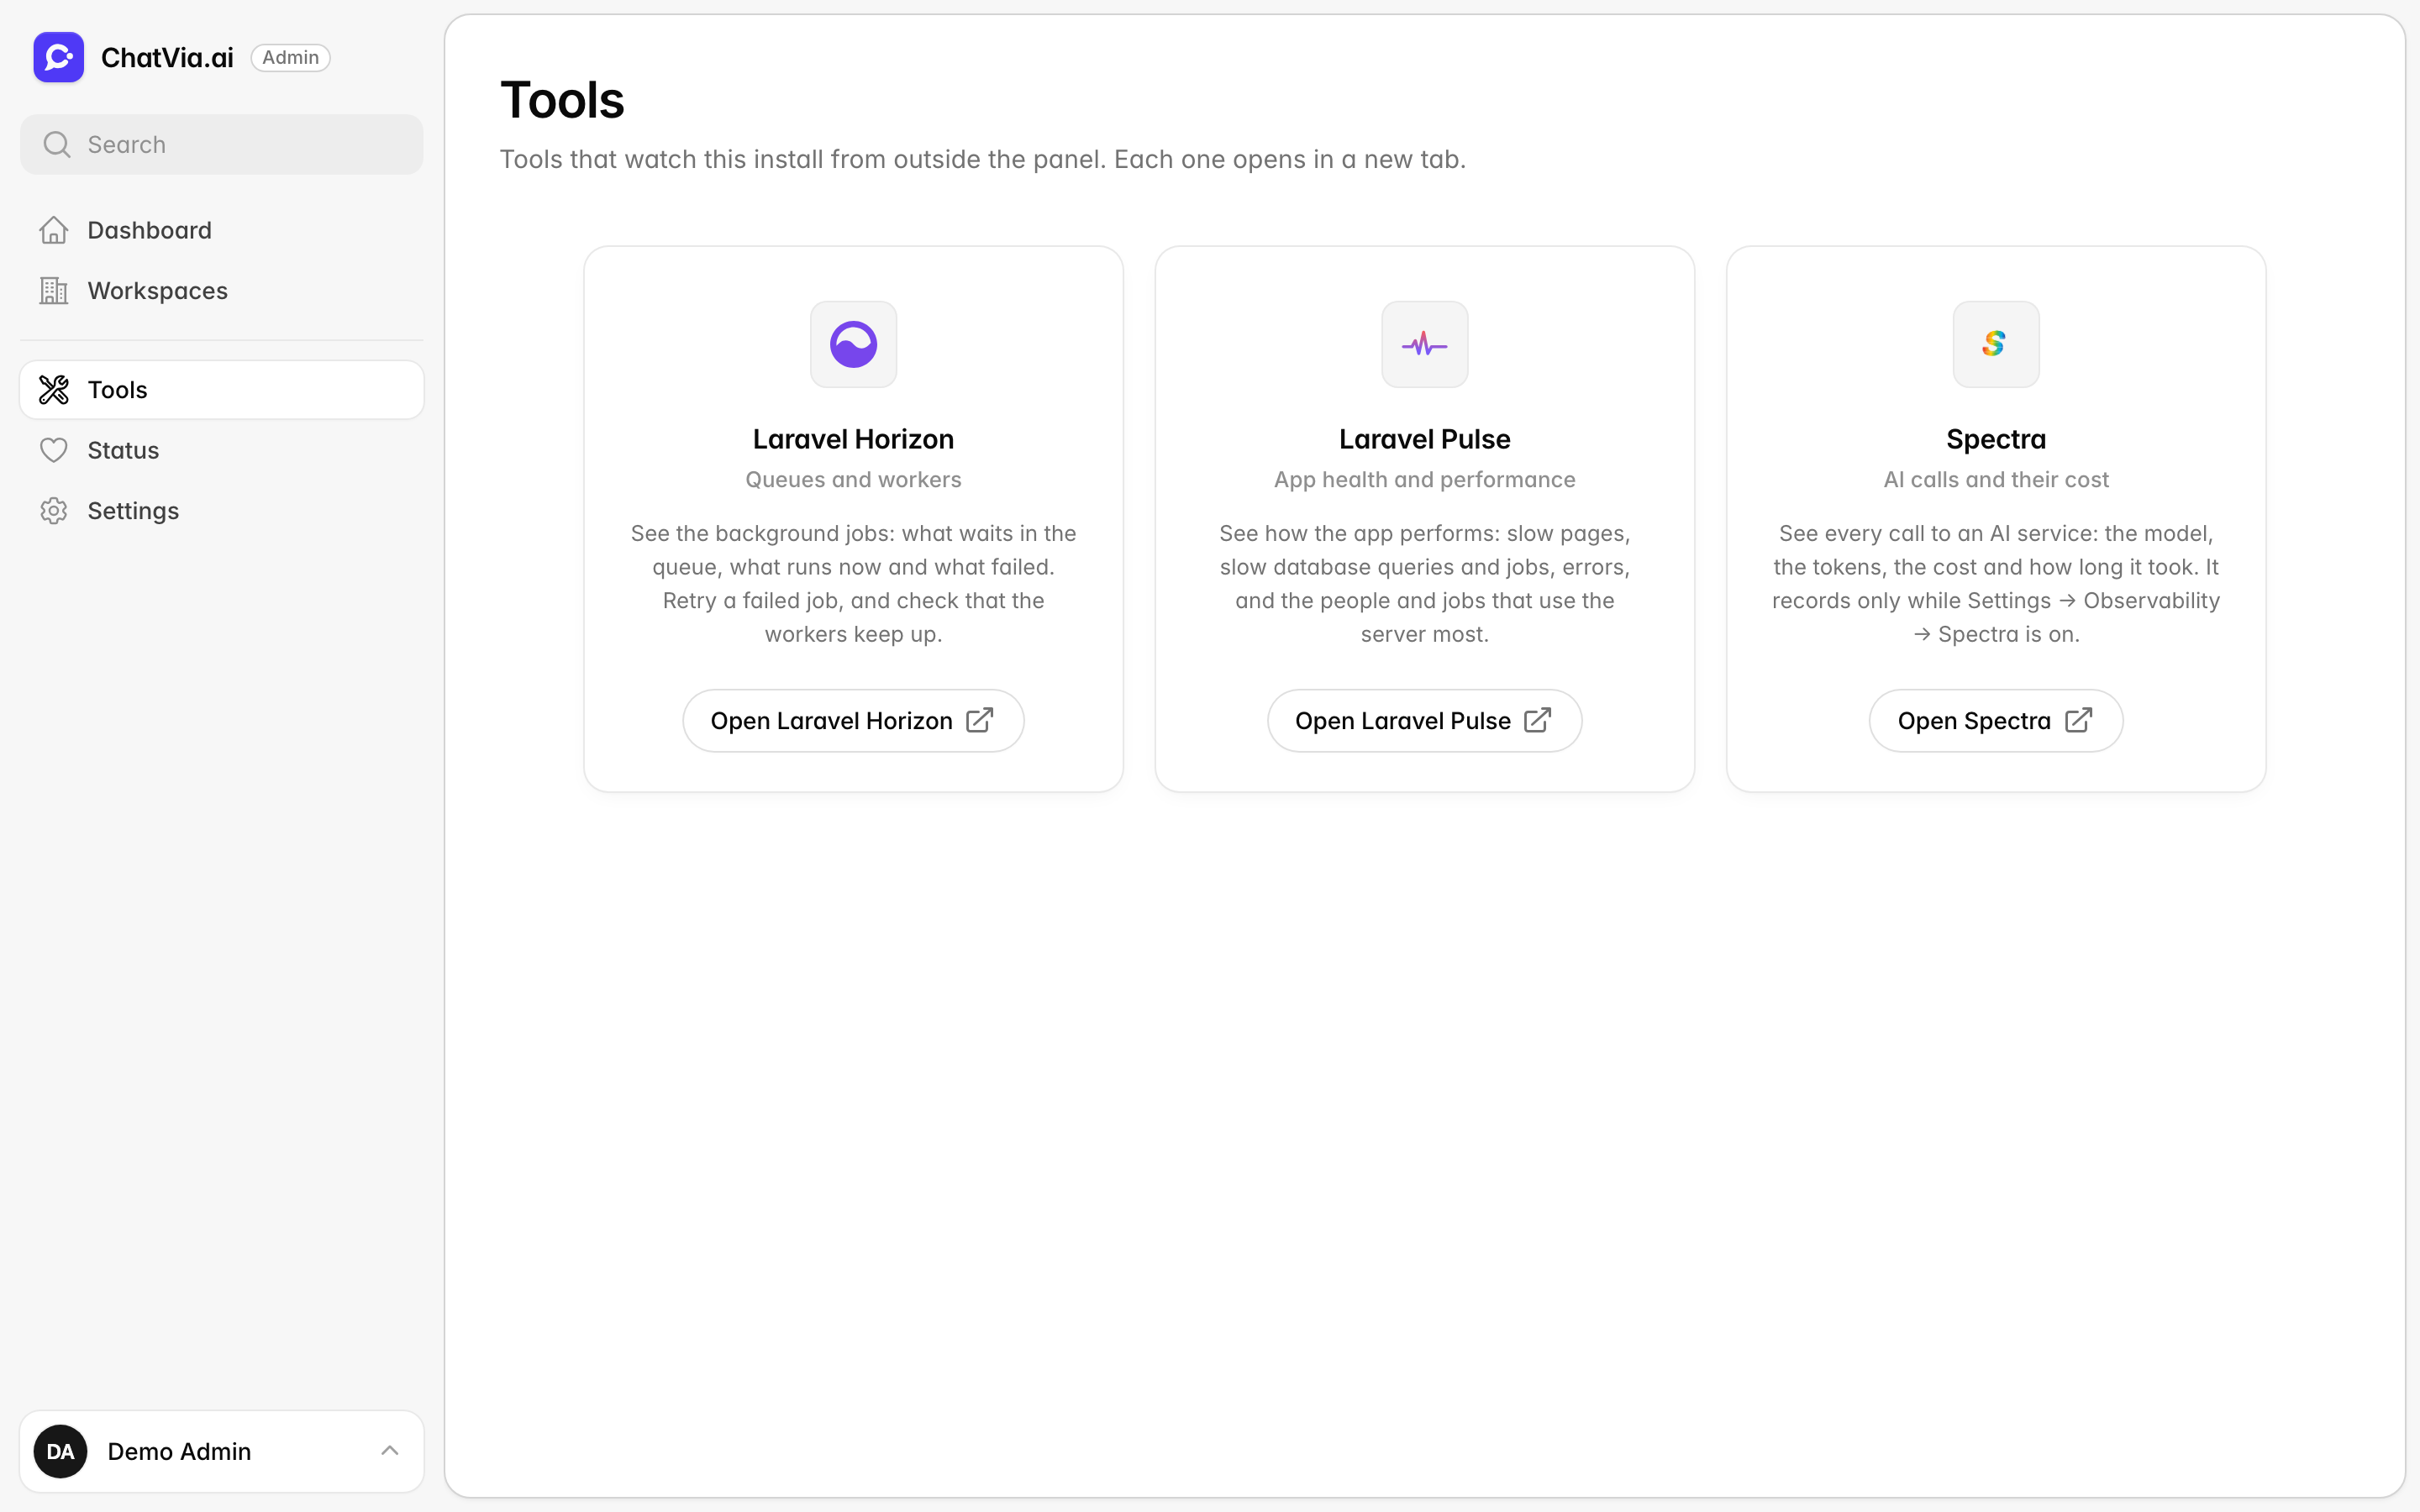This screenshot has height=1512, width=2420.
Task: Click the Dashboard home icon
Action: (x=54, y=230)
